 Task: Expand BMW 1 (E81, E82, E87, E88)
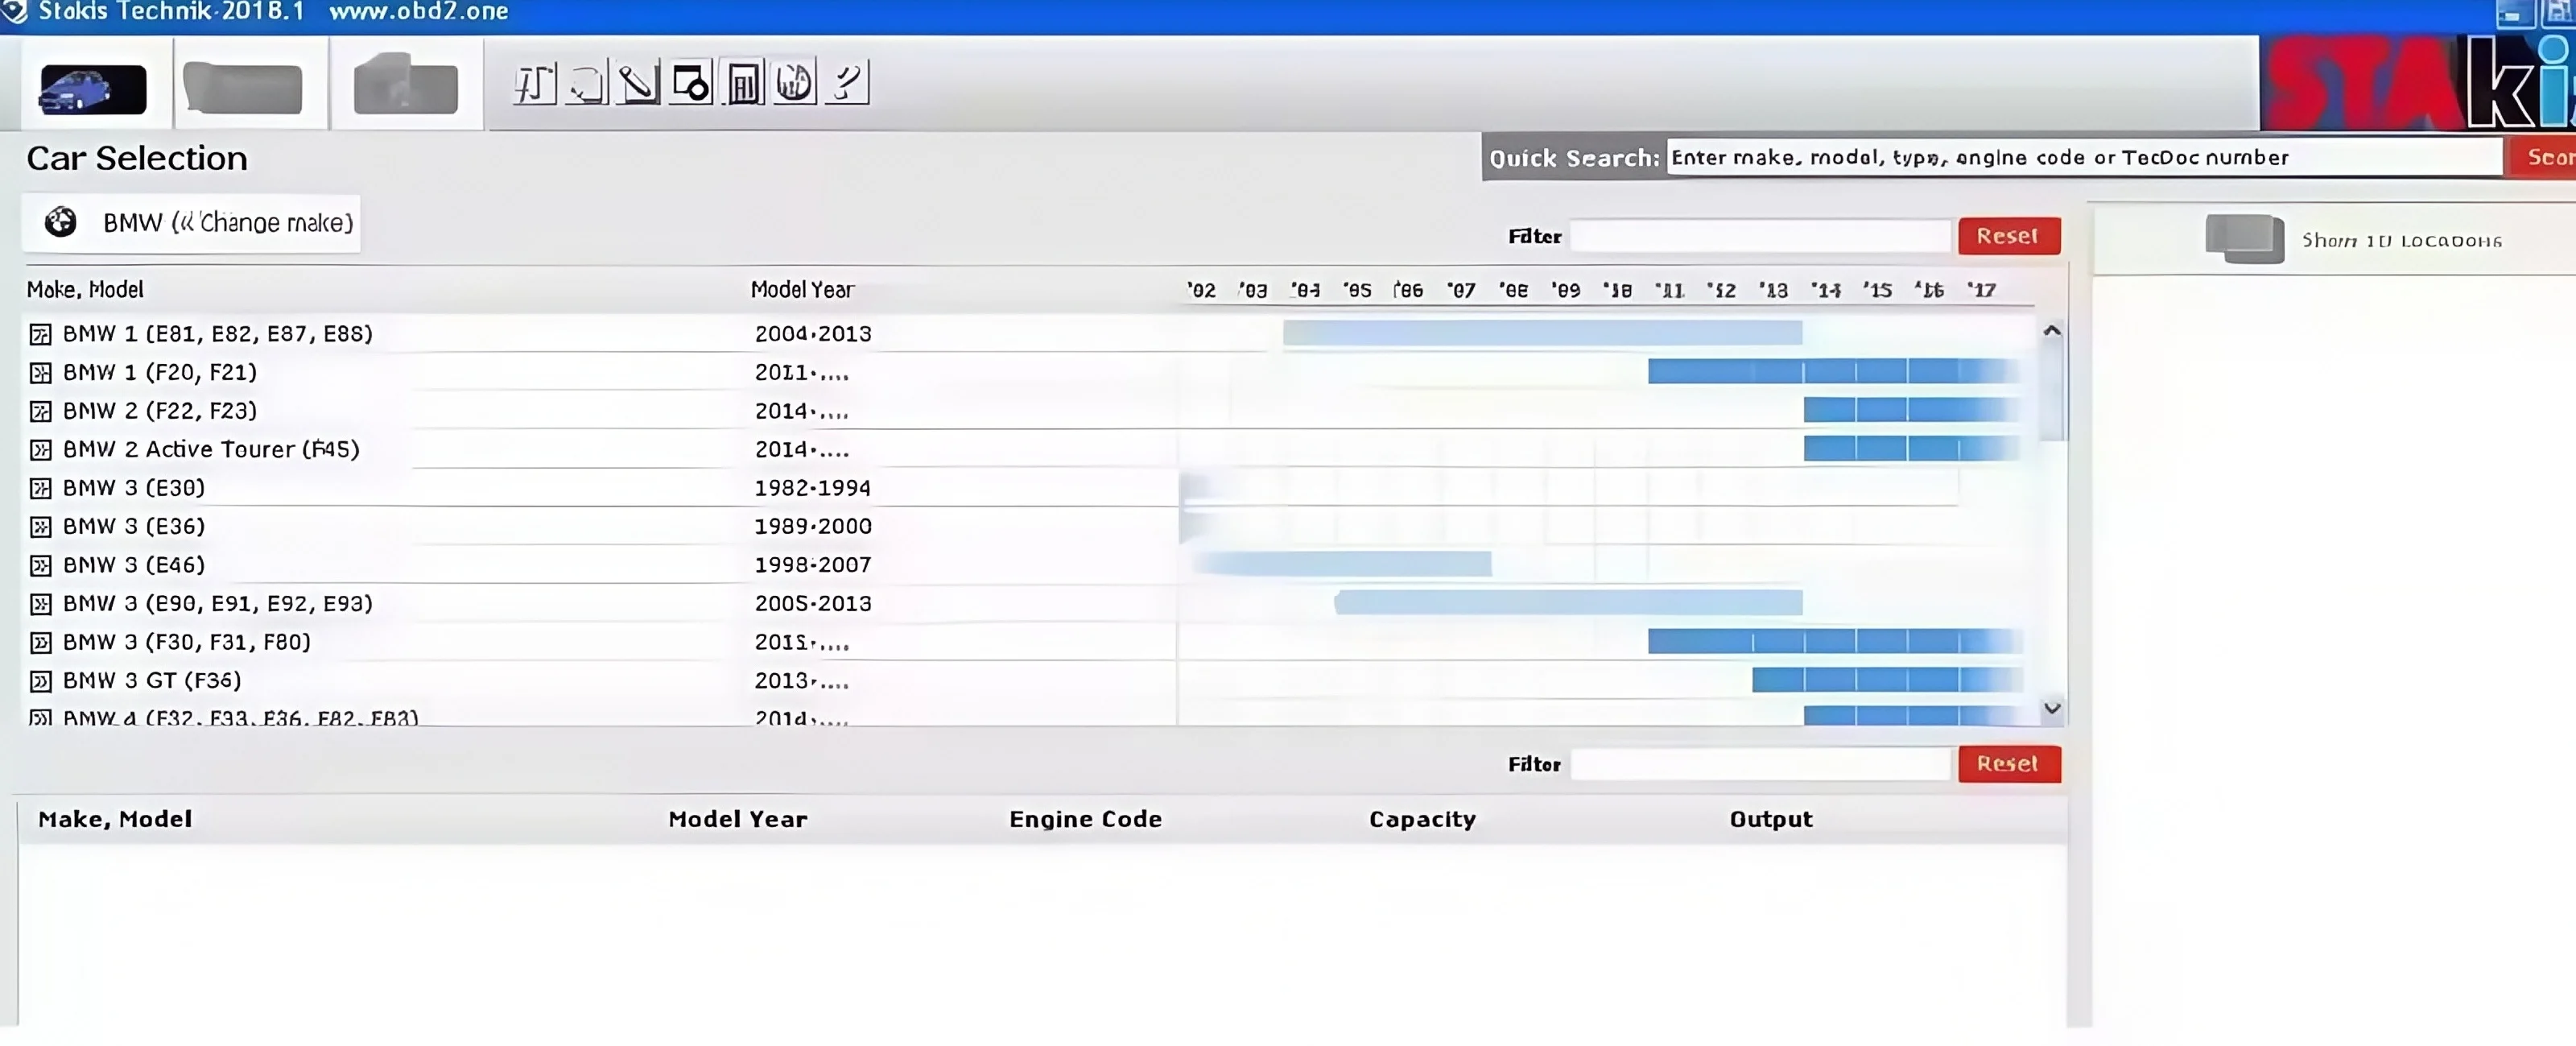(x=40, y=334)
